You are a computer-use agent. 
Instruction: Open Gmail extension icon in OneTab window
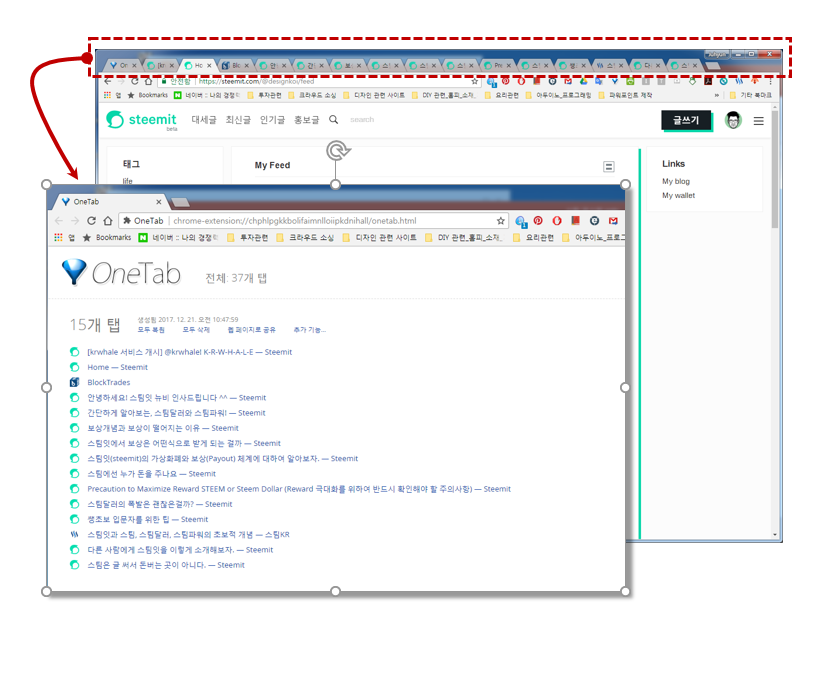point(613,221)
